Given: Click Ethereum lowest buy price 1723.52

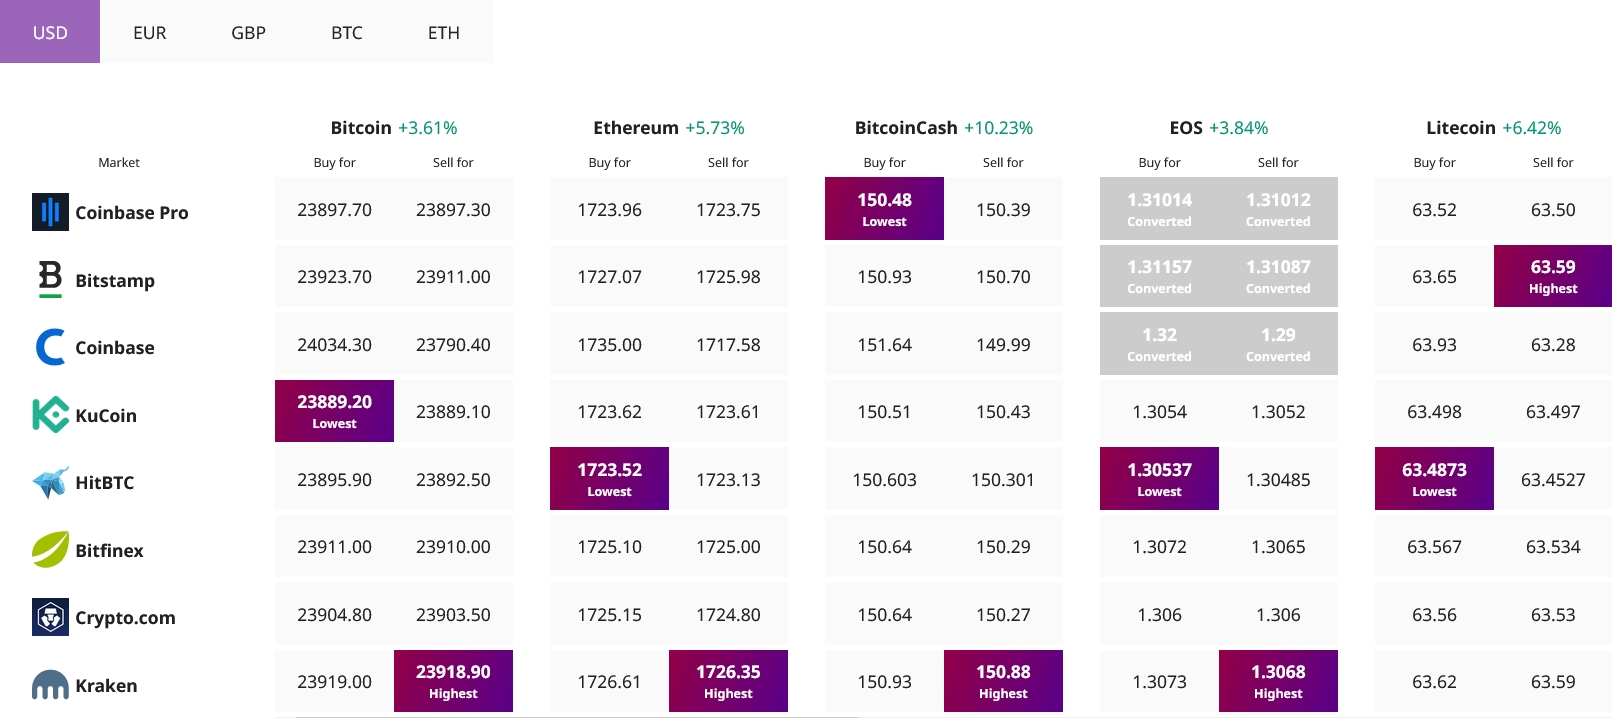Looking at the screenshot, I should click(609, 478).
